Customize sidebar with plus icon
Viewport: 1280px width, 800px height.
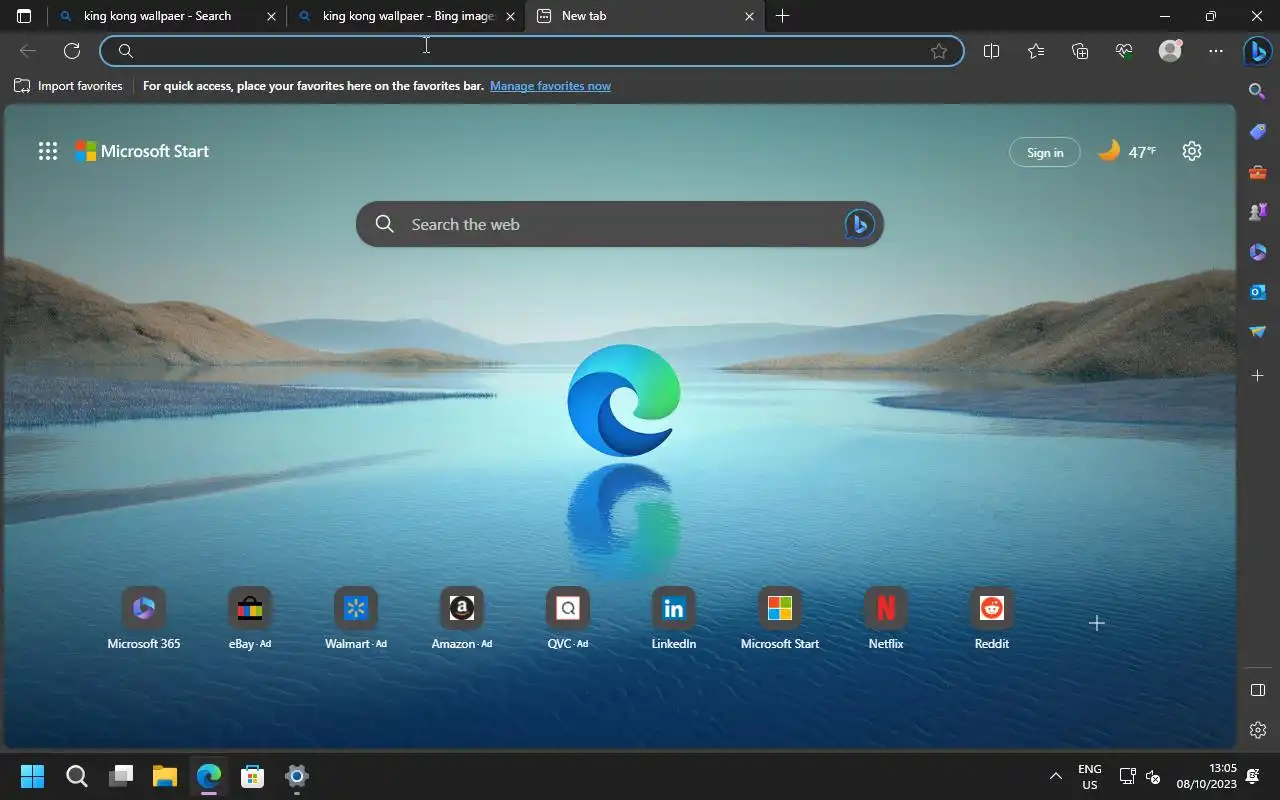coord(1258,376)
